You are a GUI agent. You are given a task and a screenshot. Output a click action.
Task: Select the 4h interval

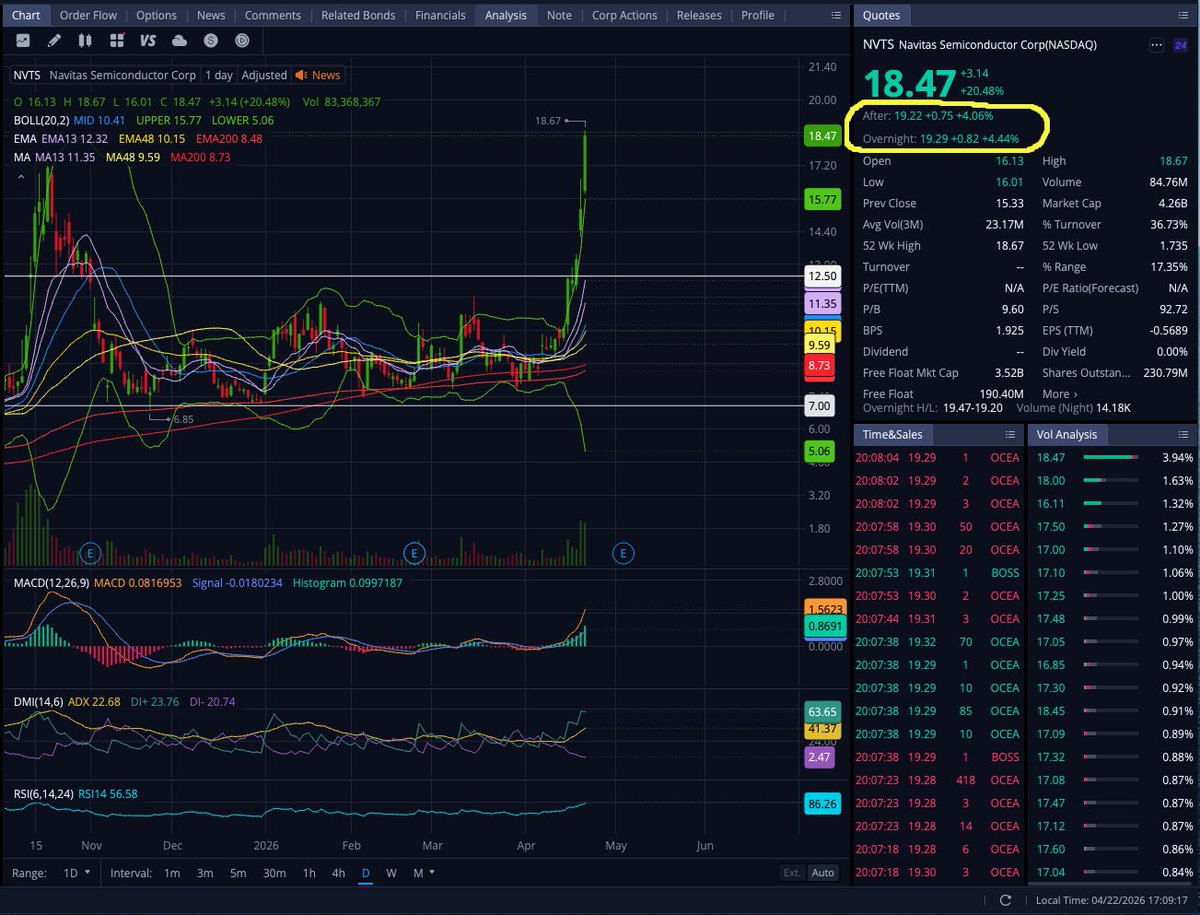339,873
